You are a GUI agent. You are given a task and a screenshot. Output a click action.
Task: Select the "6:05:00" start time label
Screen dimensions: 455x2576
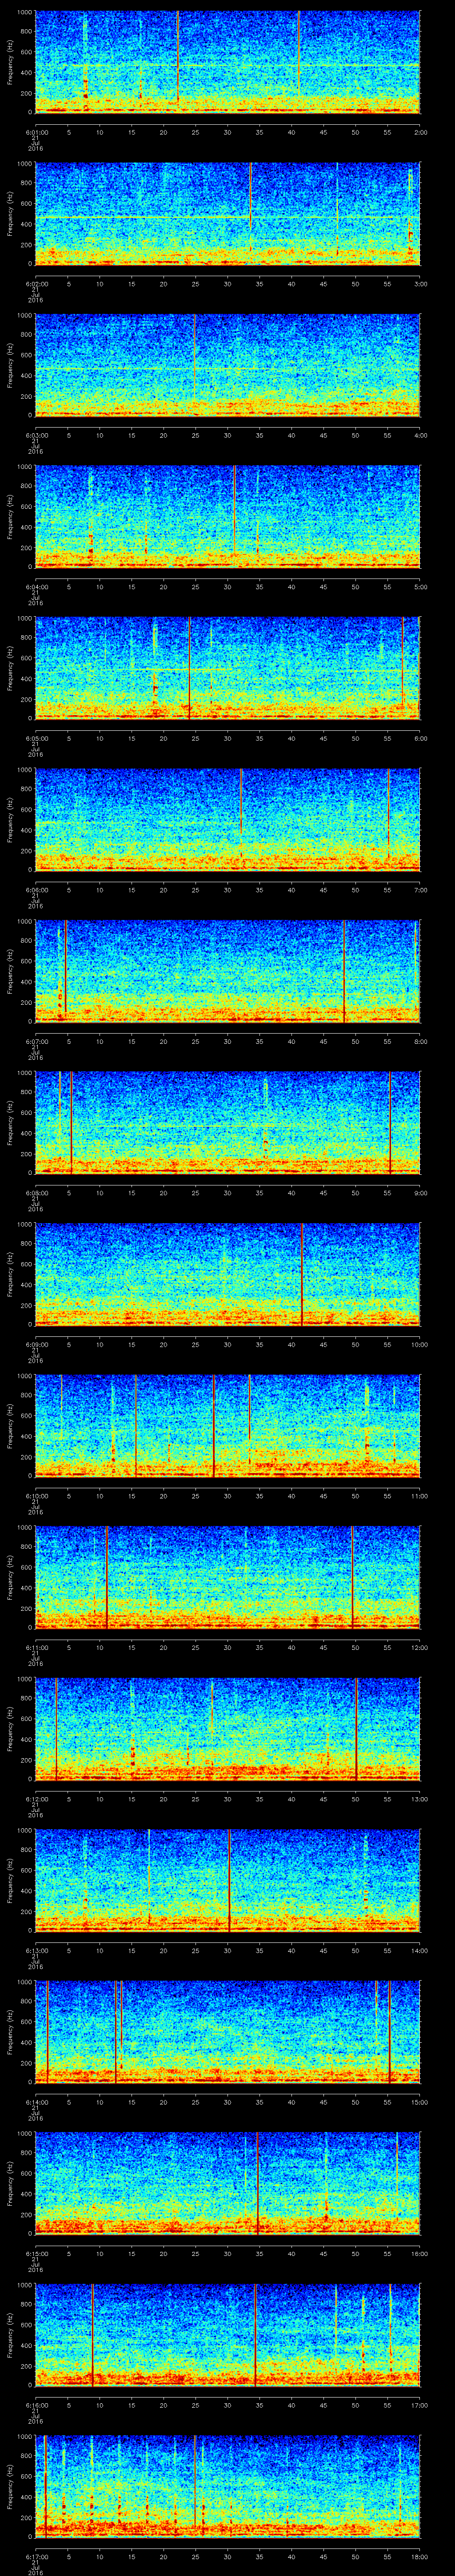tap(36, 738)
